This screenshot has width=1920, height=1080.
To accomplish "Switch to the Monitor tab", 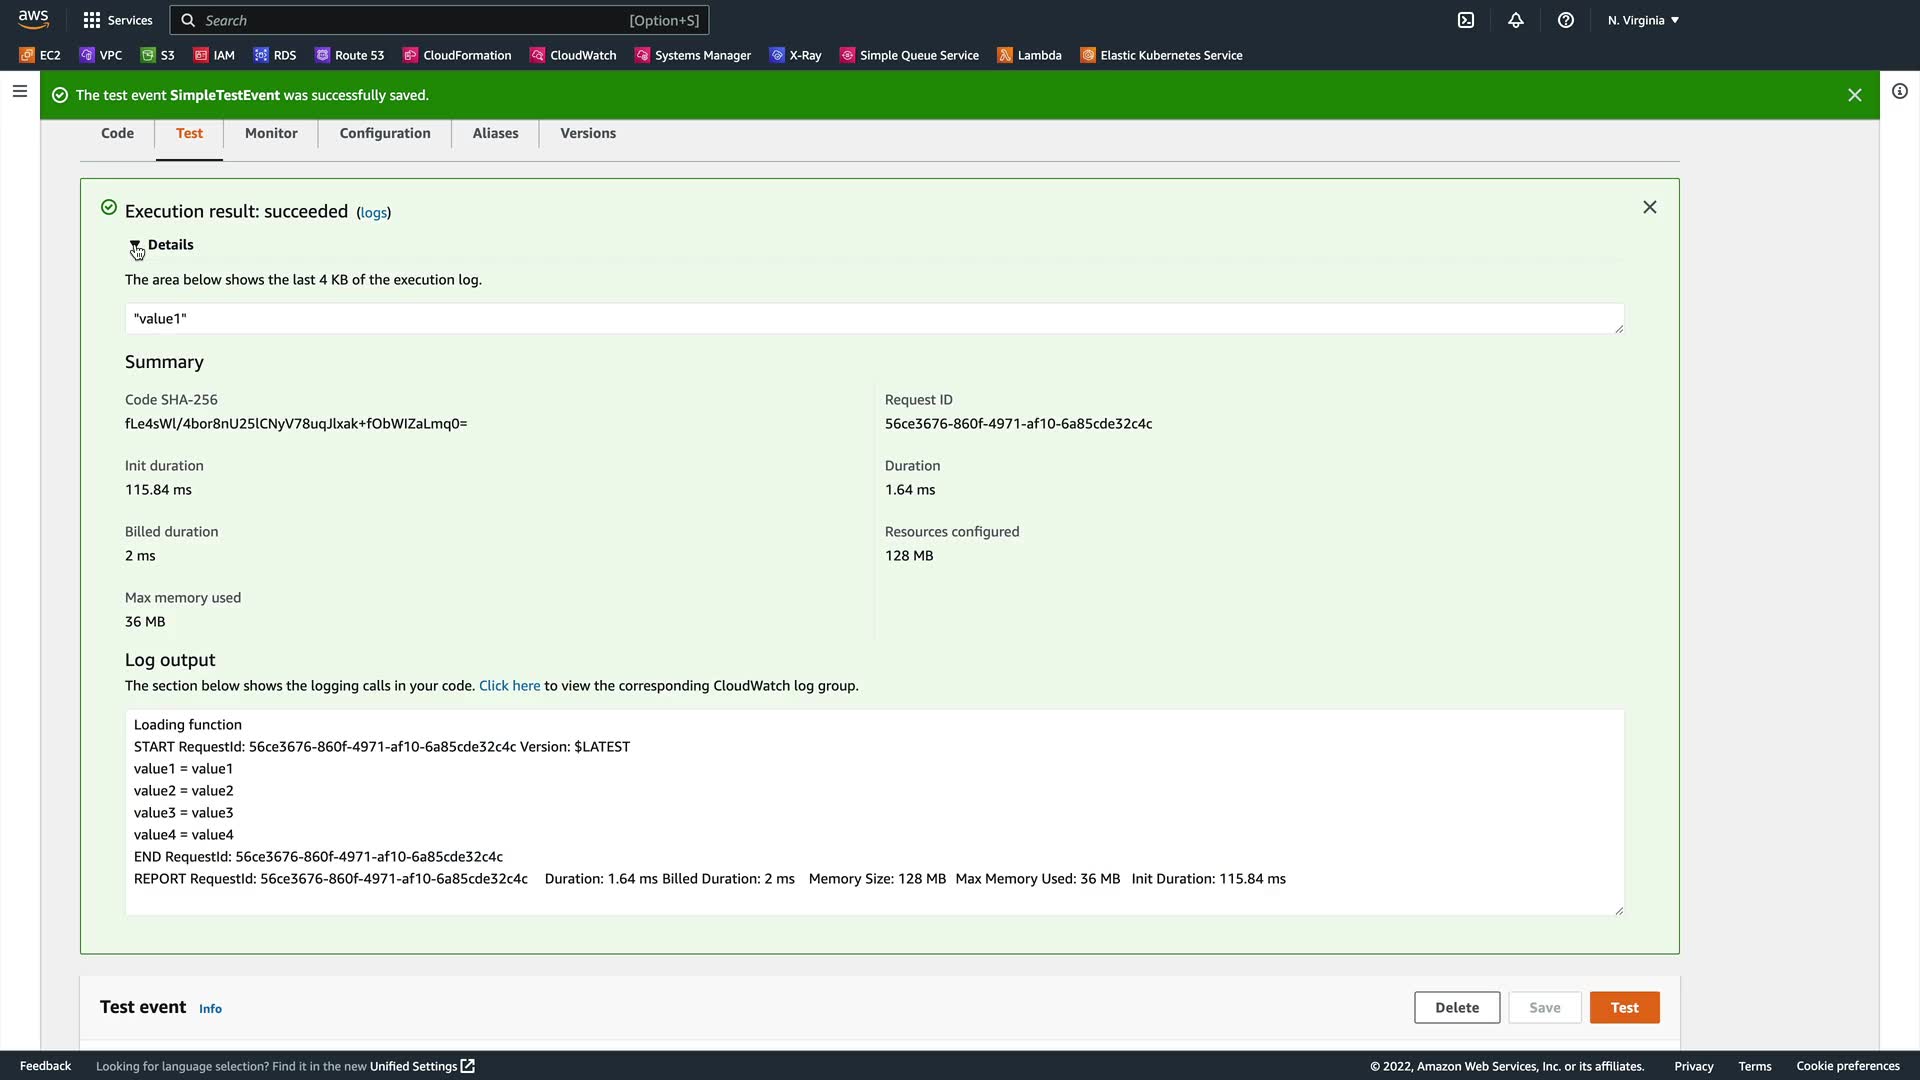I will (x=271, y=133).
